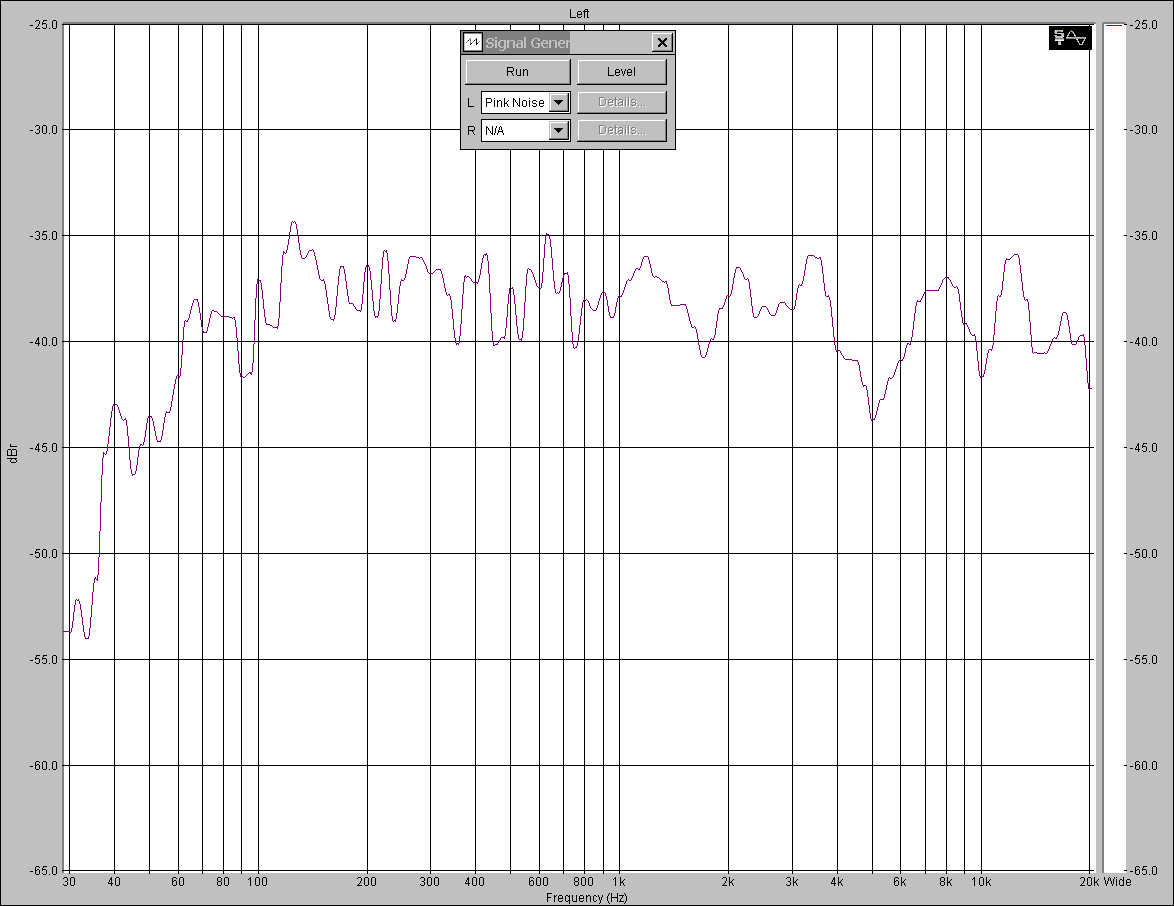The width and height of the screenshot is (1174, 906).
Task: Click Details button beside Pink Noise
Action: tap(621, 103)
